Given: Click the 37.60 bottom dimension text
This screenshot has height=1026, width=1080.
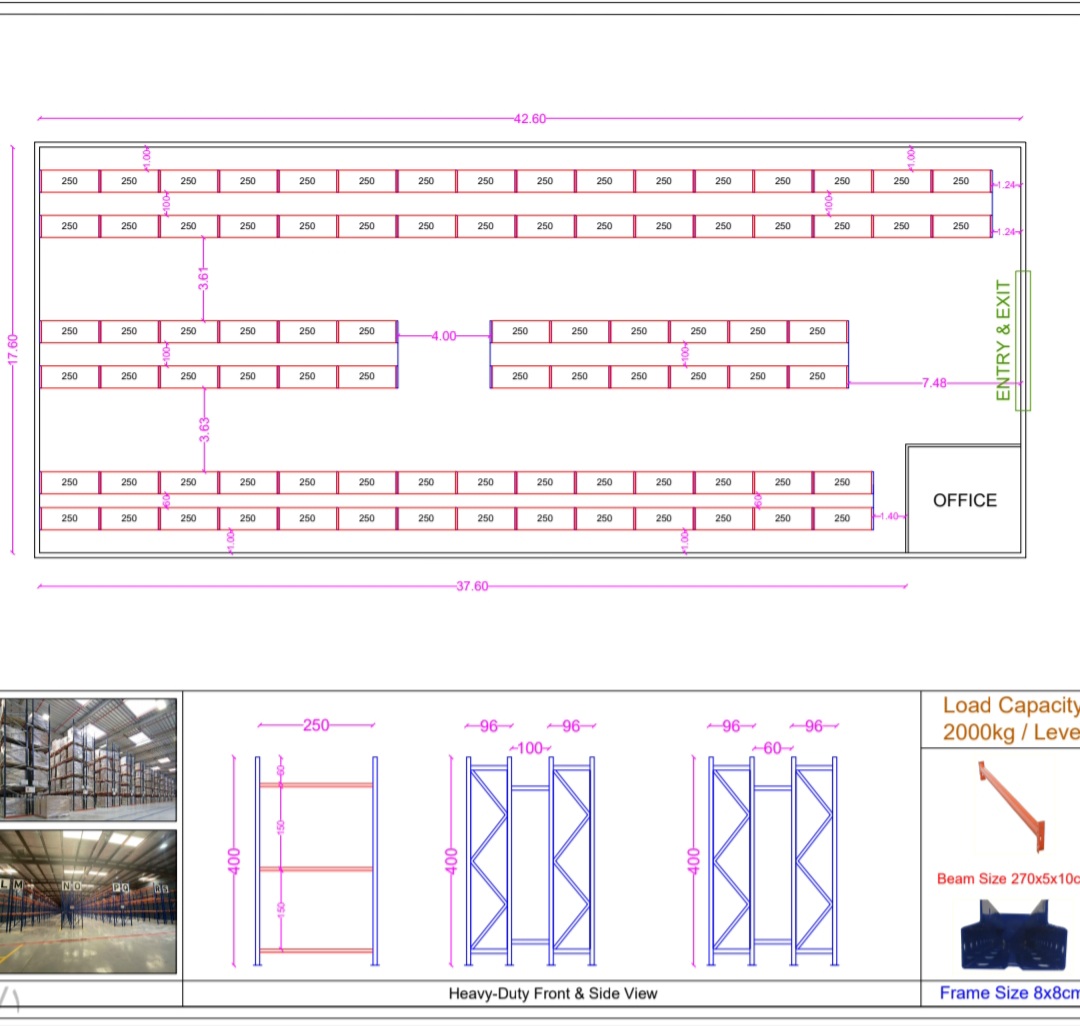Looking at the screenshot, I should [472, 587].
